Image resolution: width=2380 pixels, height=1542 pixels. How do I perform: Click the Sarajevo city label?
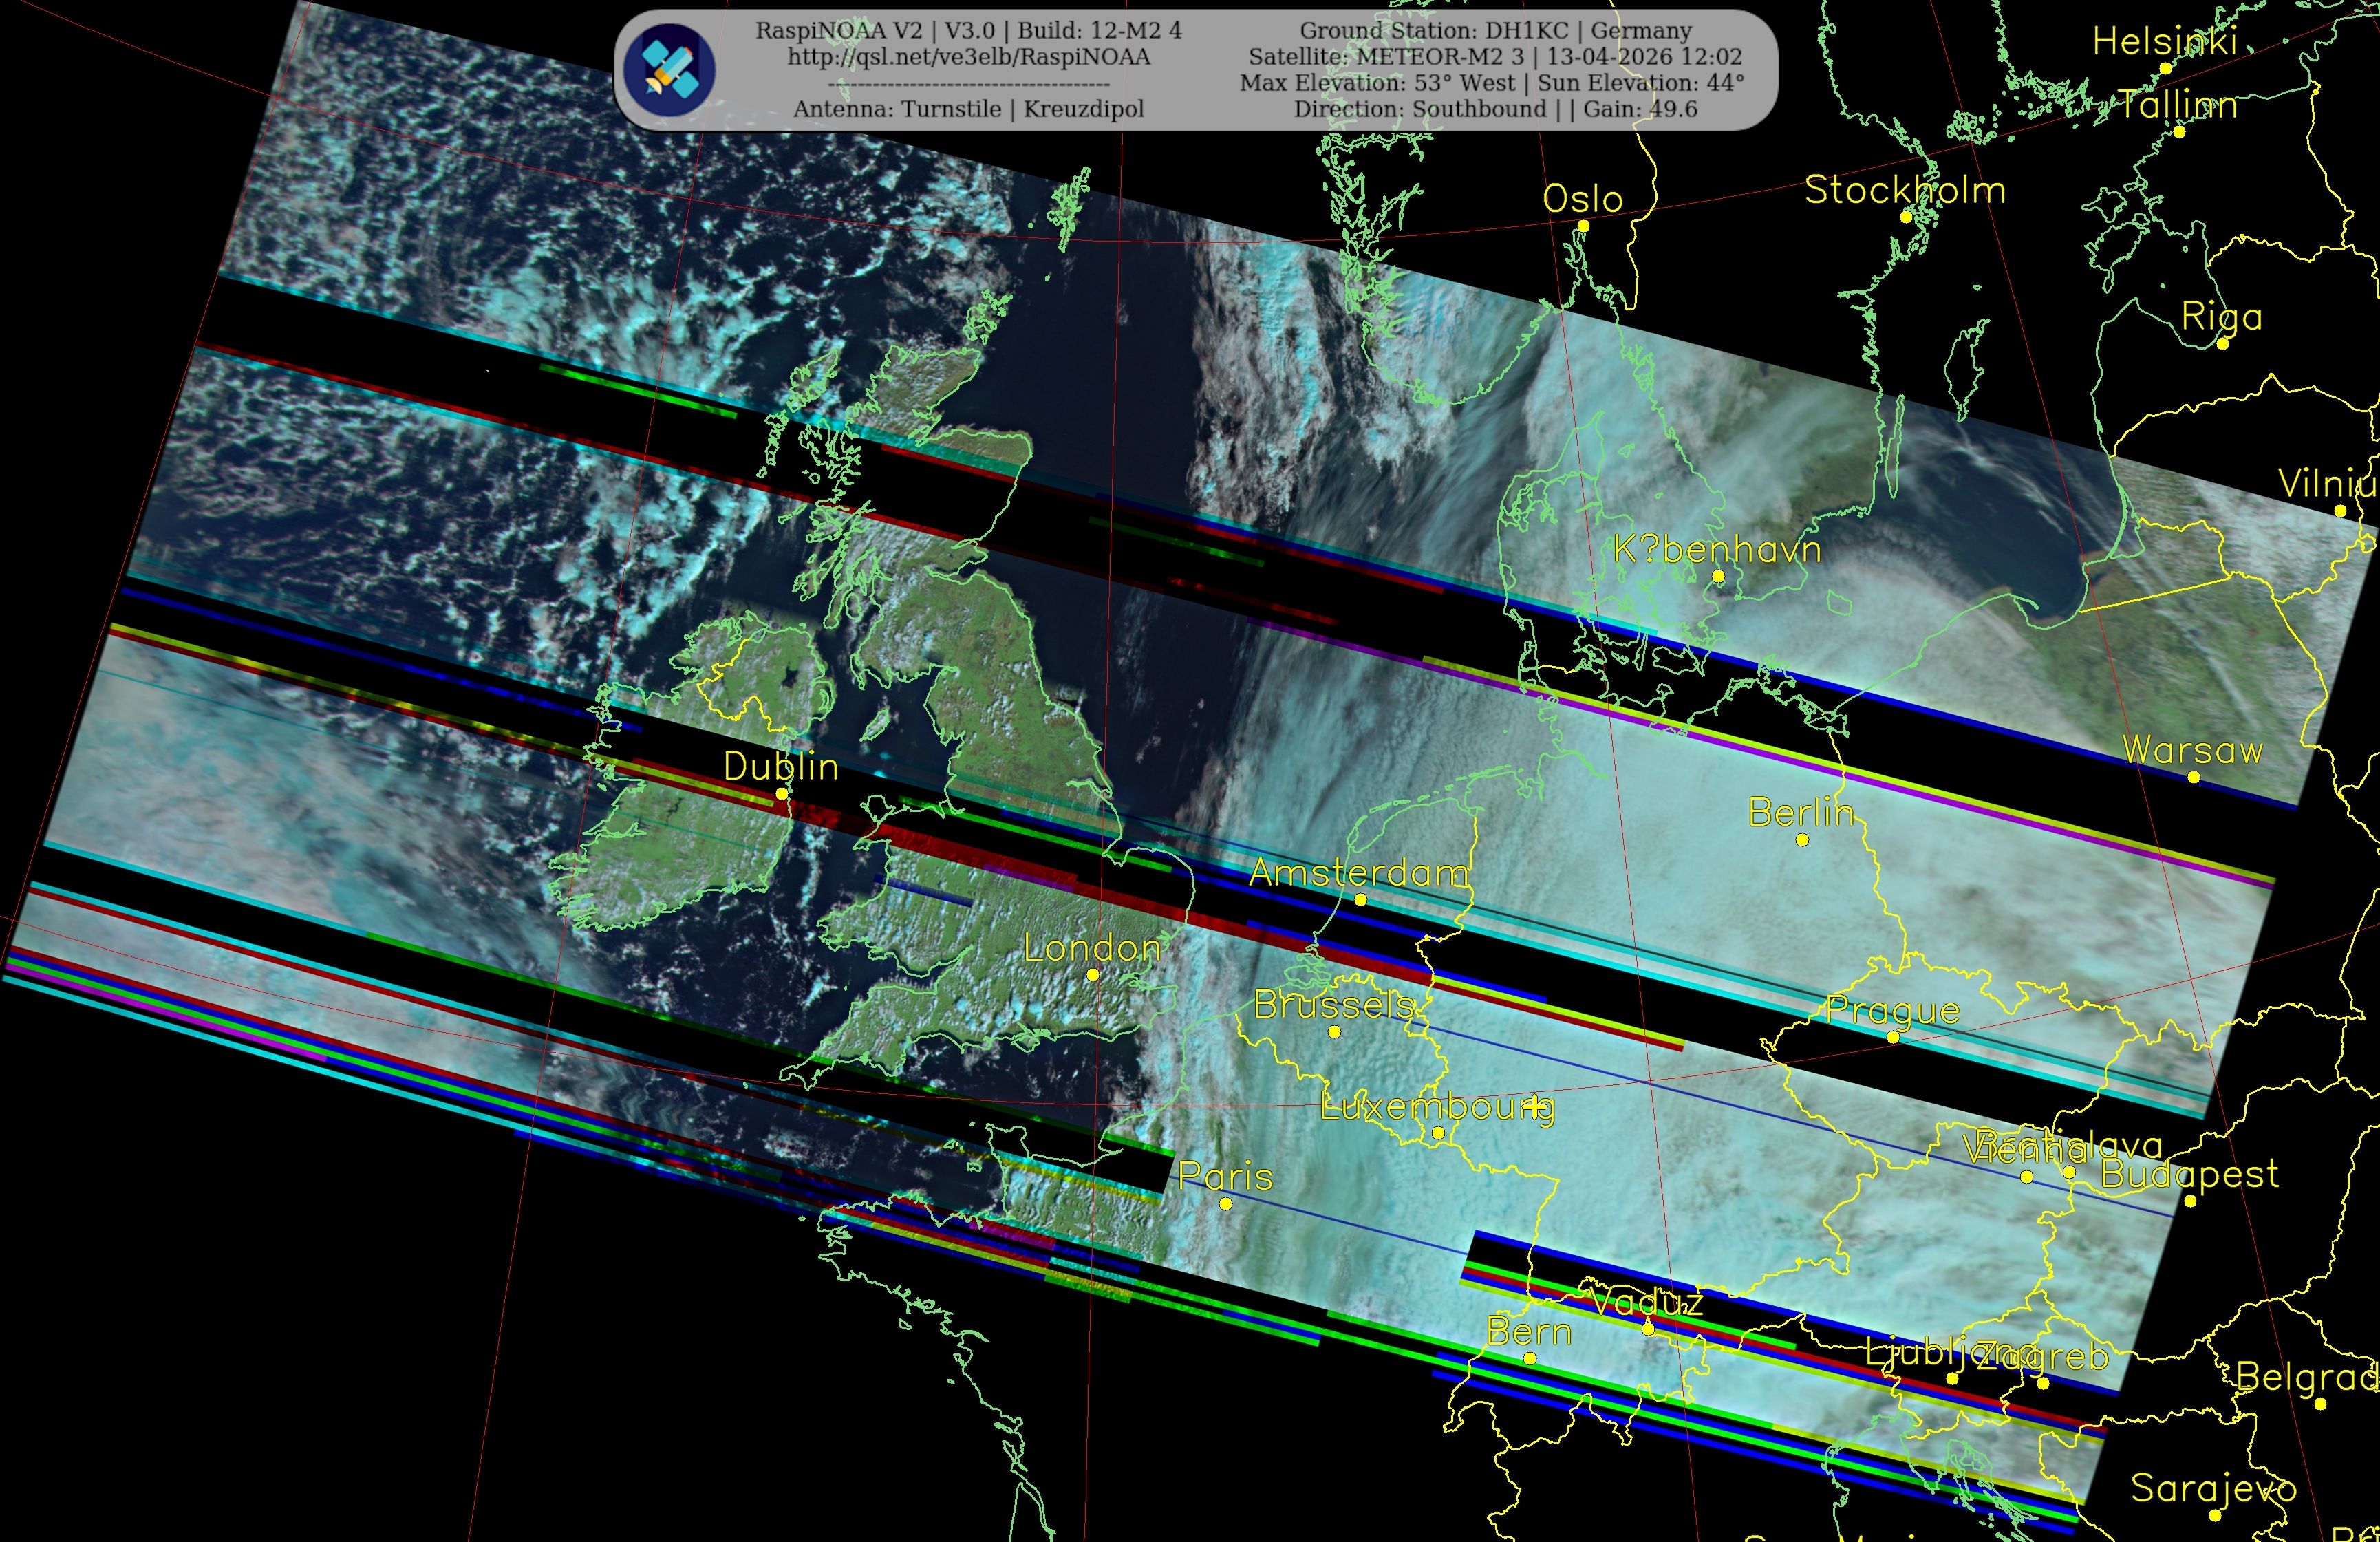point(2214,1488)
